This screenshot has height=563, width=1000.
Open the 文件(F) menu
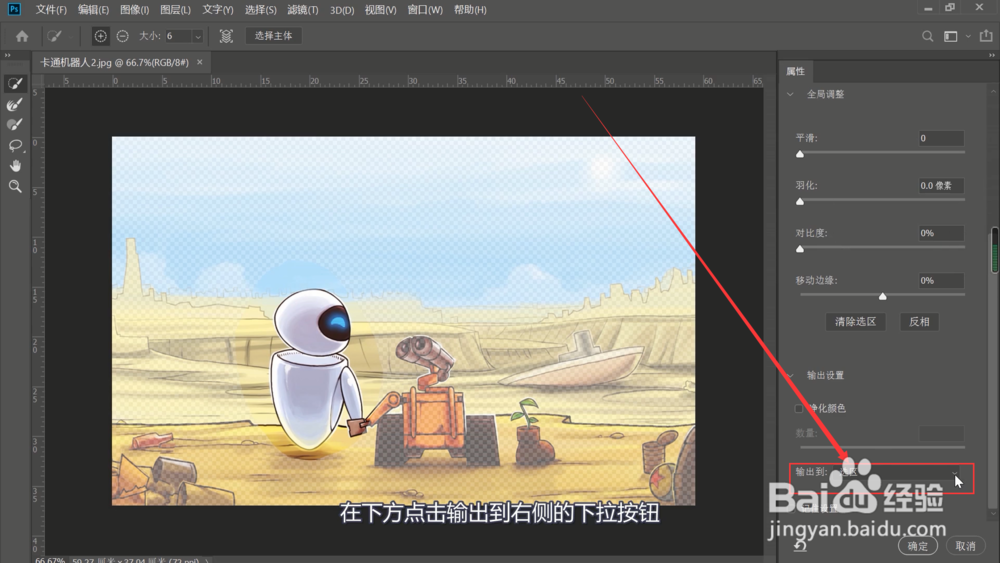click(x=51, y=10)
